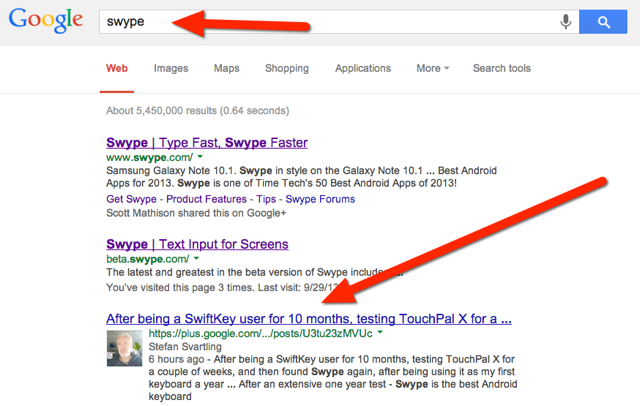
Task: Open the SwiftKey user Google+ post
Action: [309, 319]
